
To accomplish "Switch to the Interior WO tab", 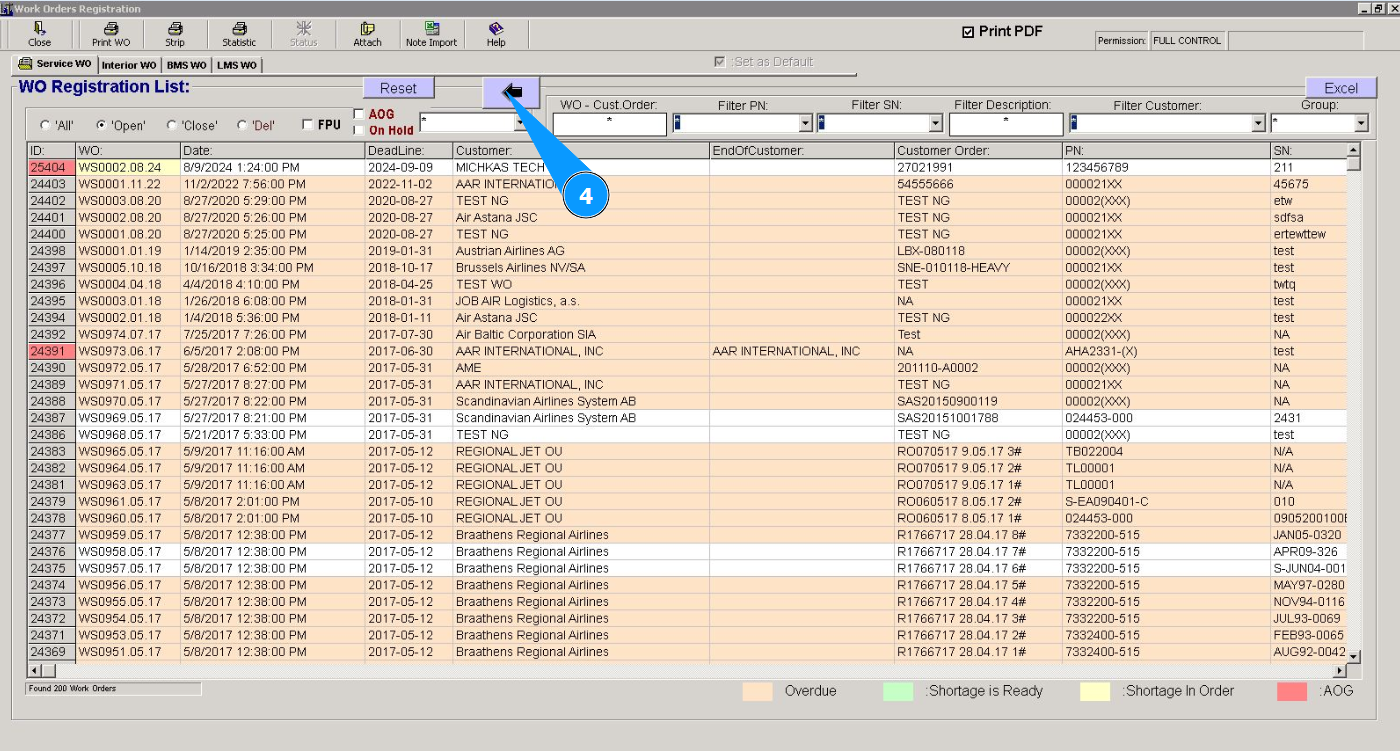I will point(129,65).
